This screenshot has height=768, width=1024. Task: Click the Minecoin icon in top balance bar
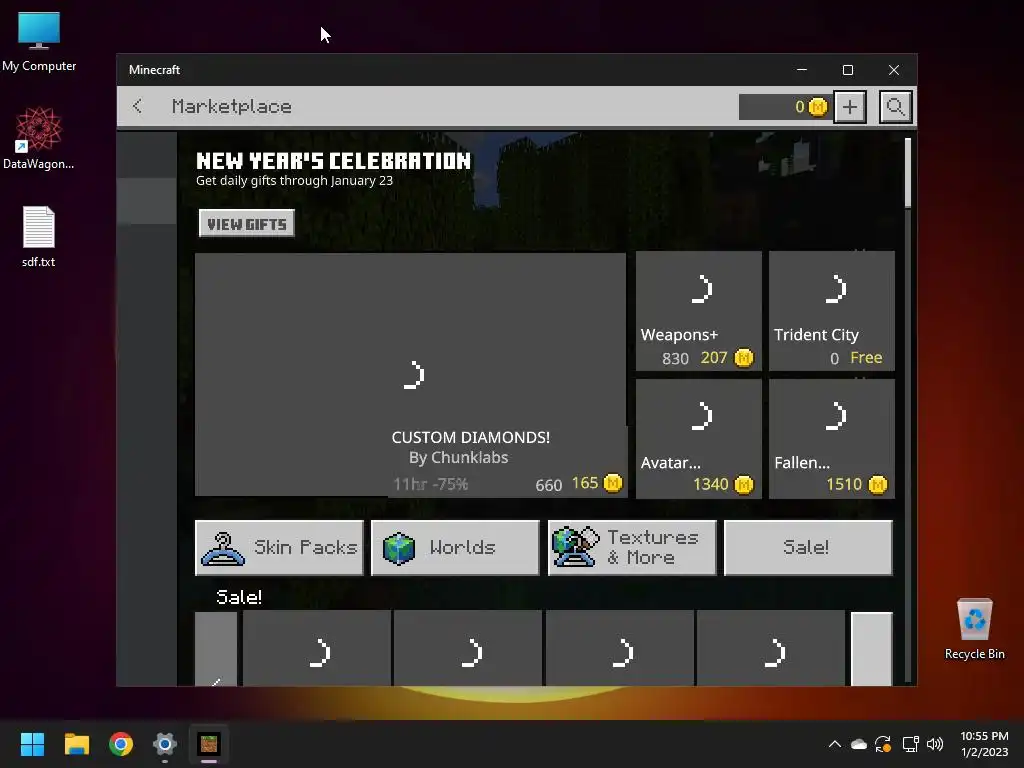pos(818,106)
